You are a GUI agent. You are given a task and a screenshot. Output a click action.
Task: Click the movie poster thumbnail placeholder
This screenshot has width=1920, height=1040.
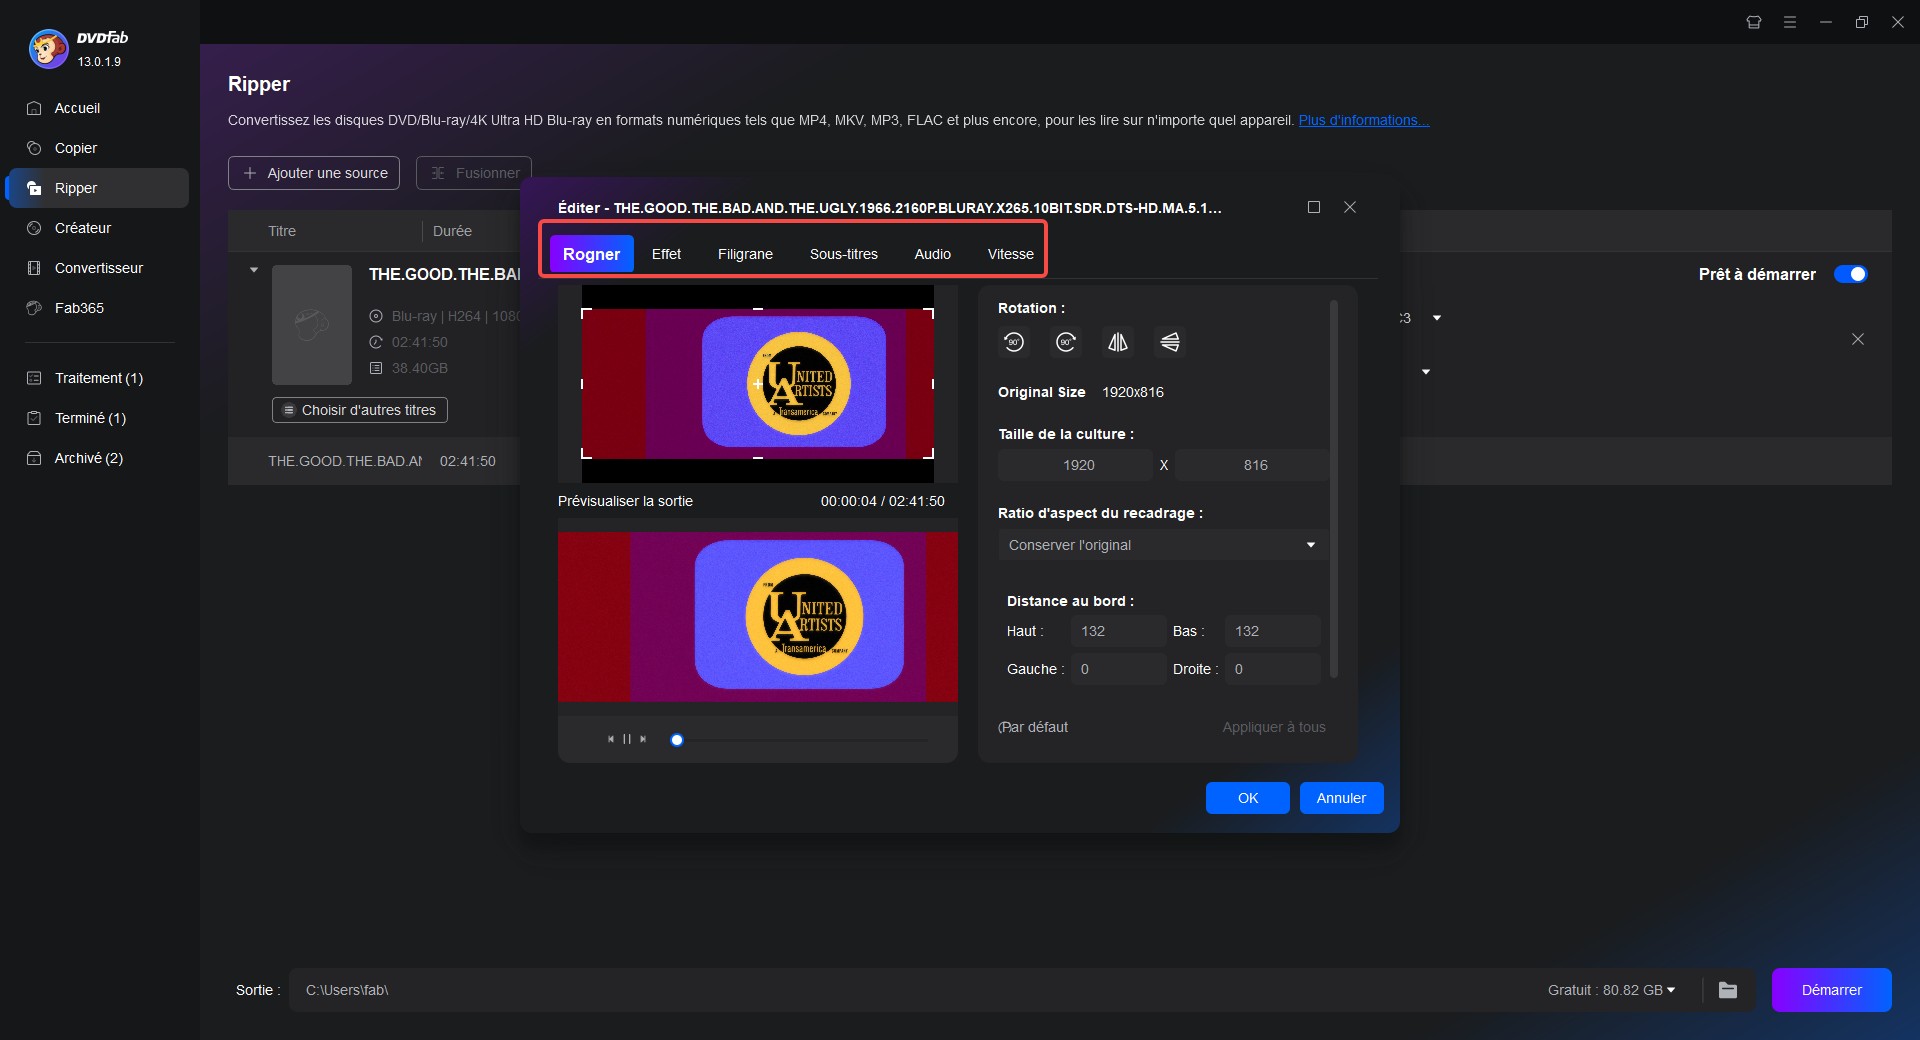(x=312, y=325)
